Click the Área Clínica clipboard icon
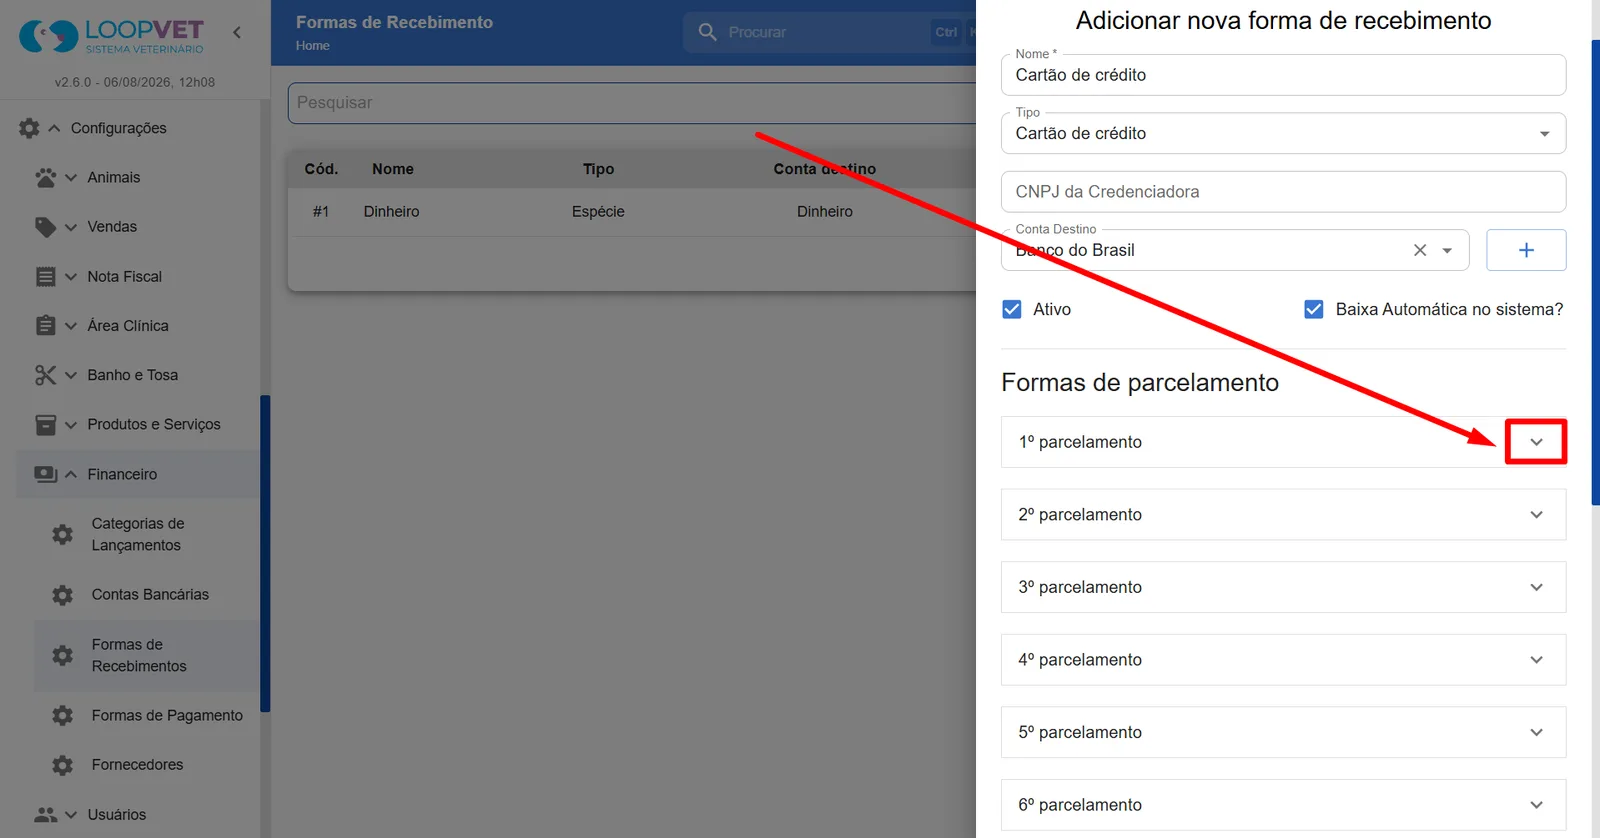Viewport: 1600px width, 838px height. pos(46,326)
